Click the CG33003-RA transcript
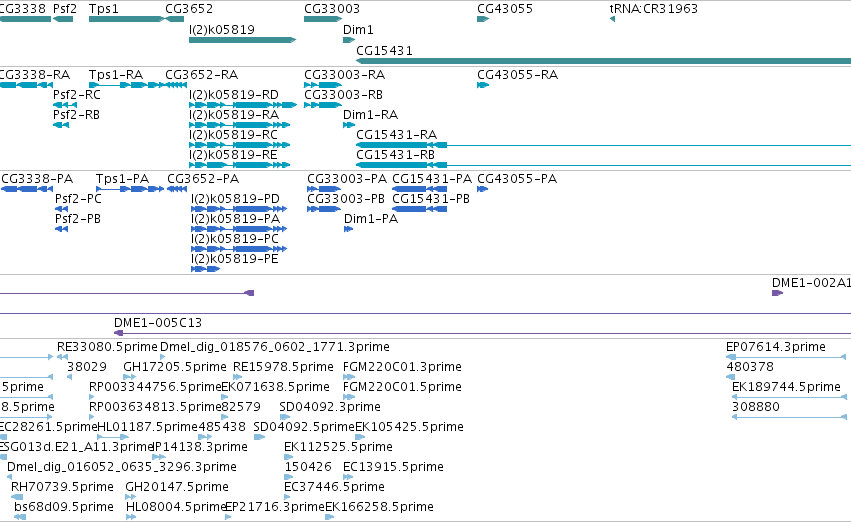 [322, 85]
